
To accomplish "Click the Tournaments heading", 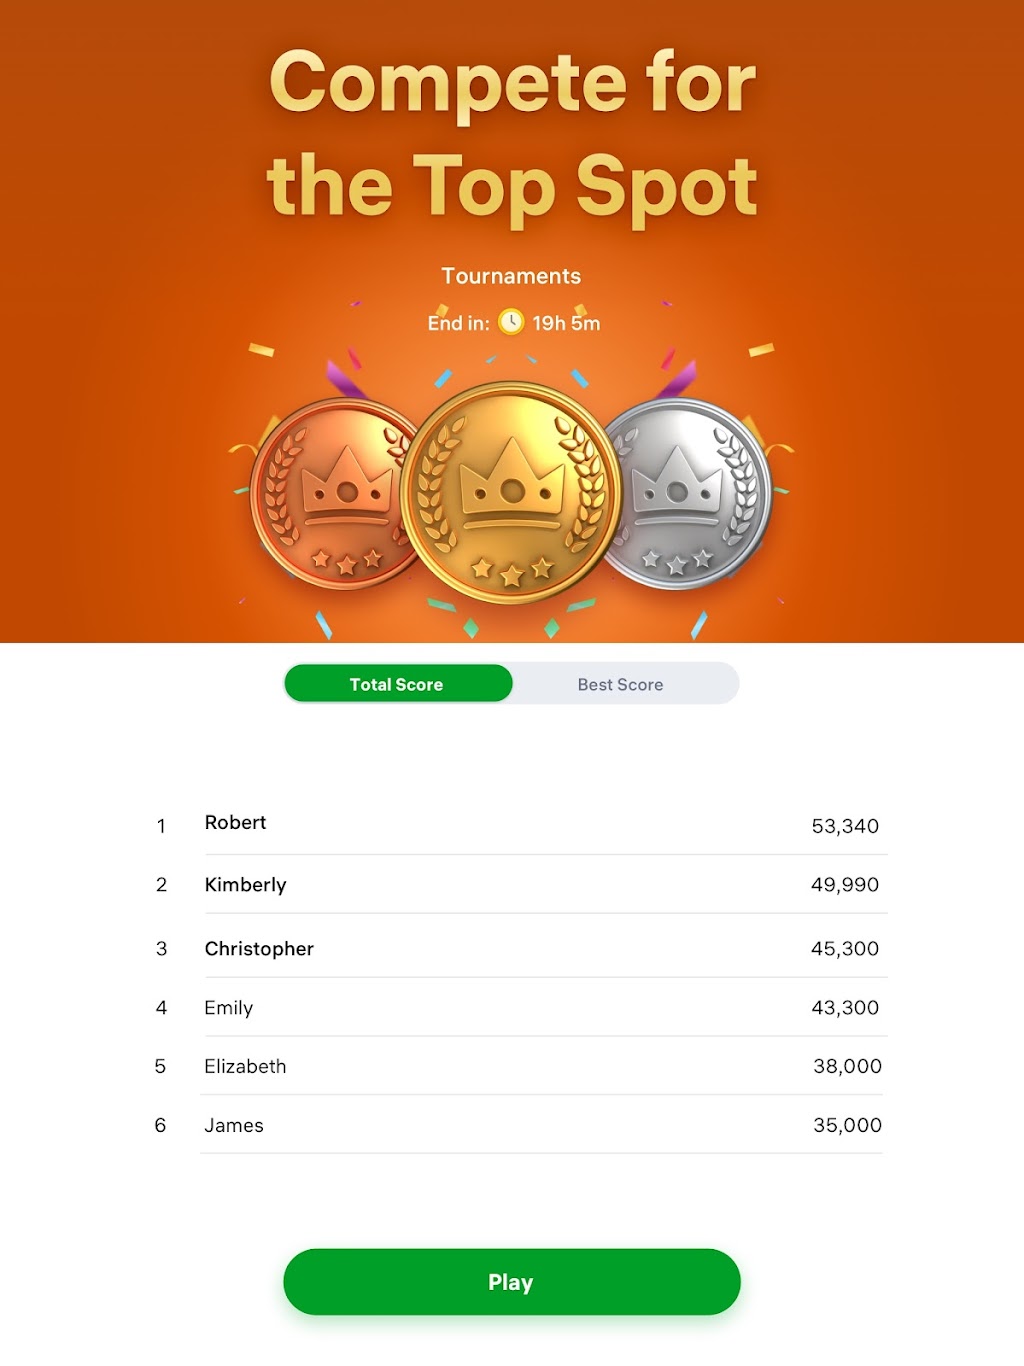I will pos(511,276).
